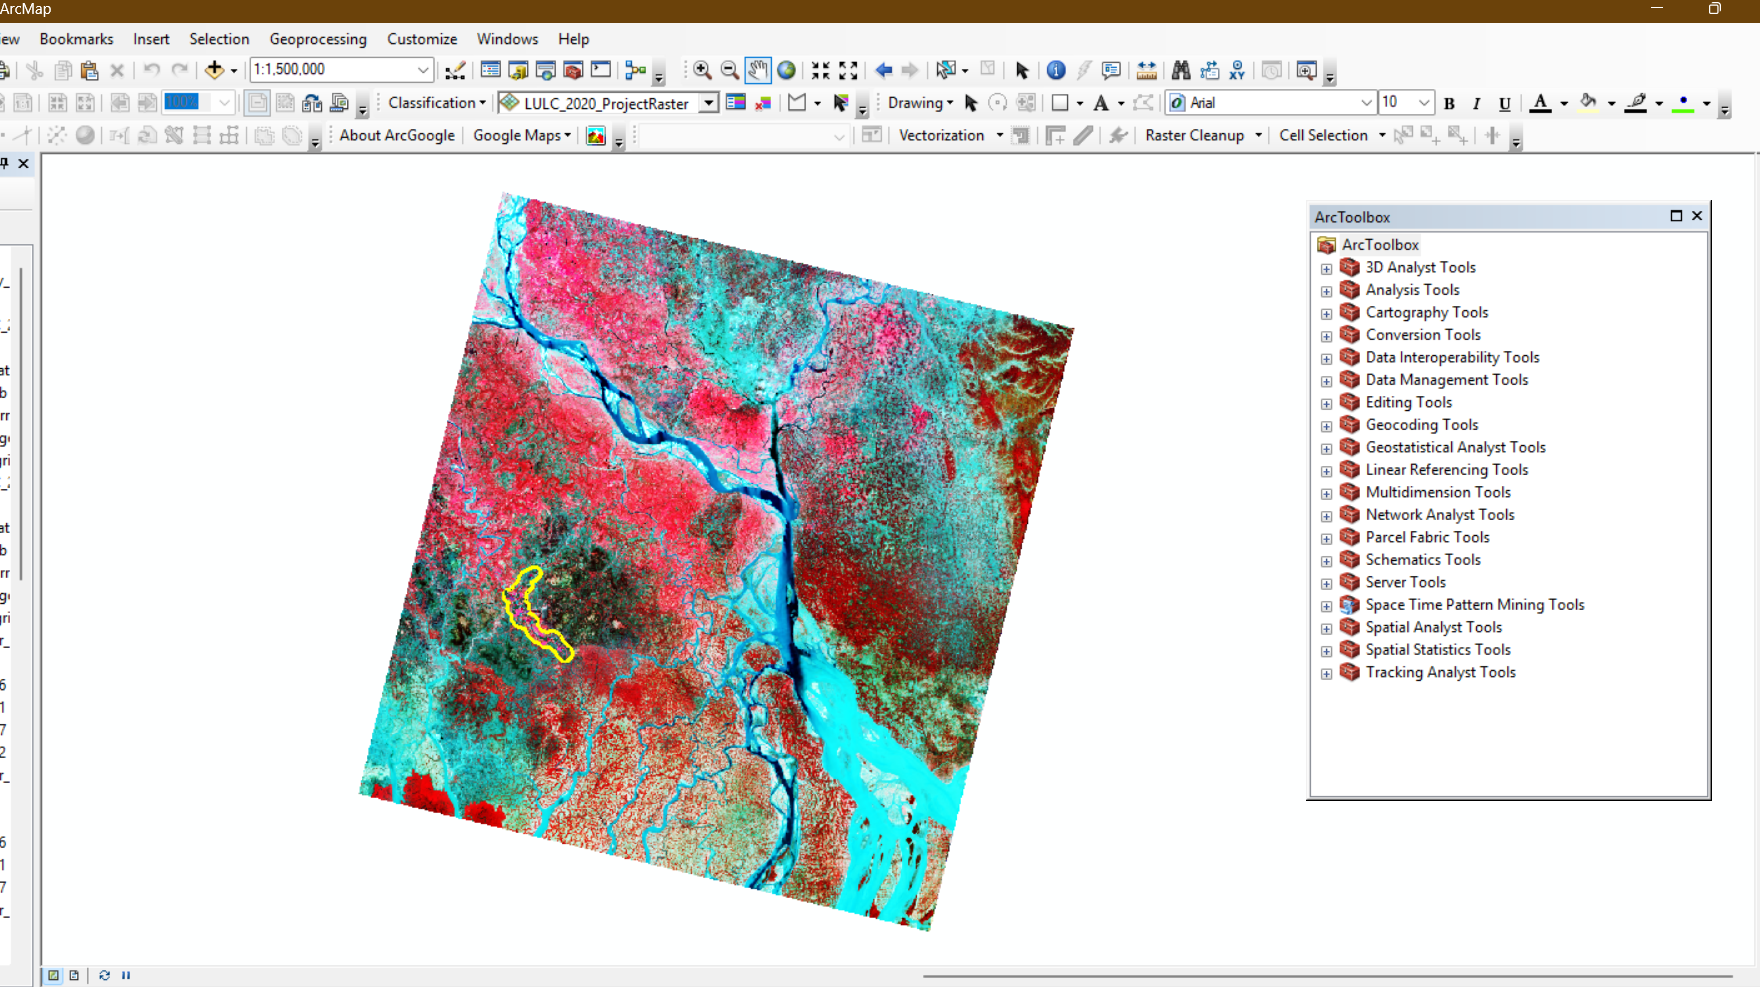Image resolution: width=1760 pixels, height=987 pixels.
Task: Activate the Identify info tool
Action: tap(1056, 70)
